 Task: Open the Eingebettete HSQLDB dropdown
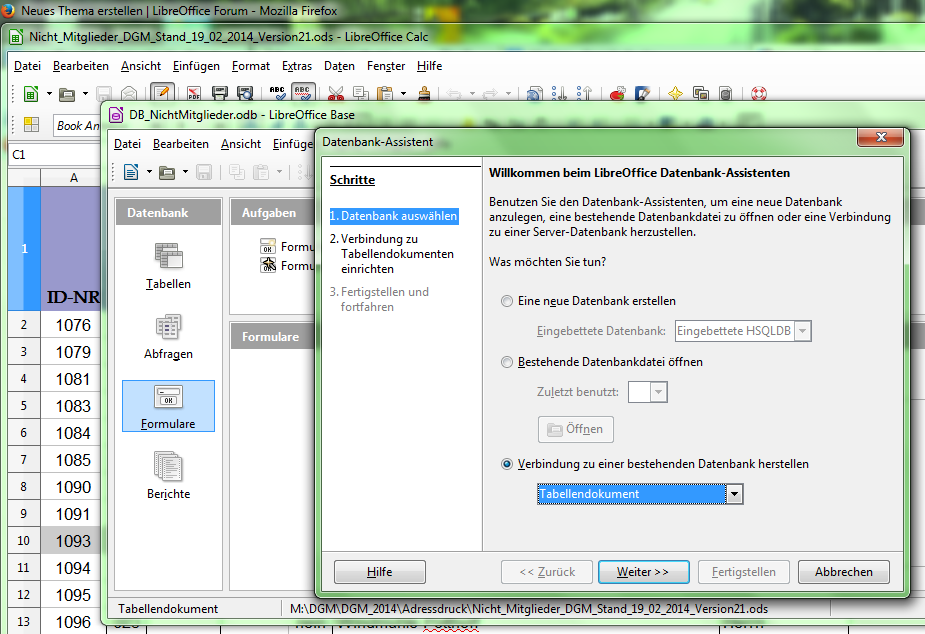pos(802,331)
